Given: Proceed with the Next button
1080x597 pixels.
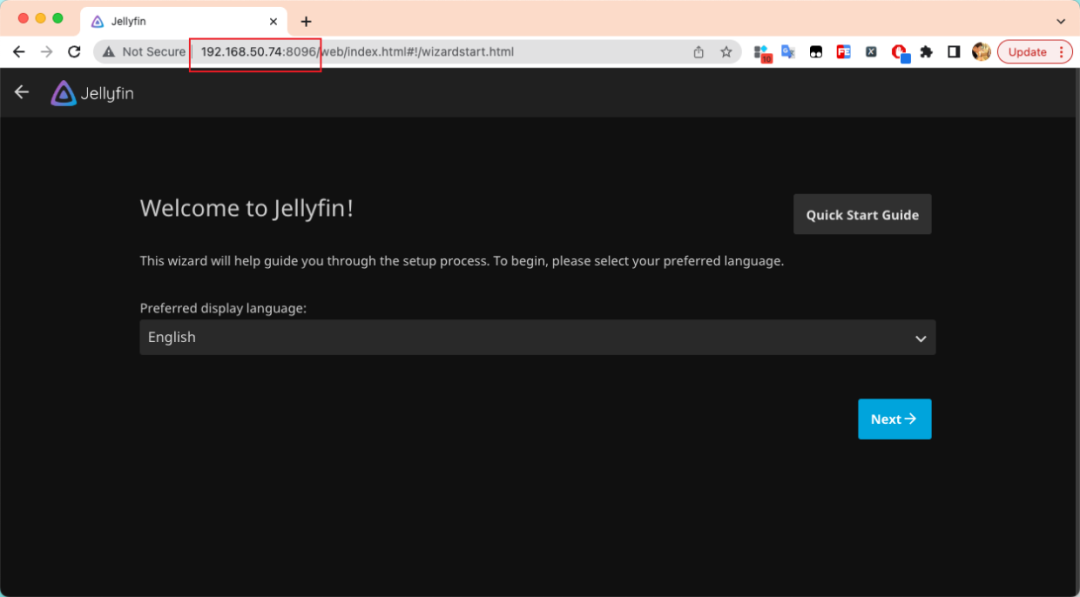Looking at the screenshot, I should (895, 419).
